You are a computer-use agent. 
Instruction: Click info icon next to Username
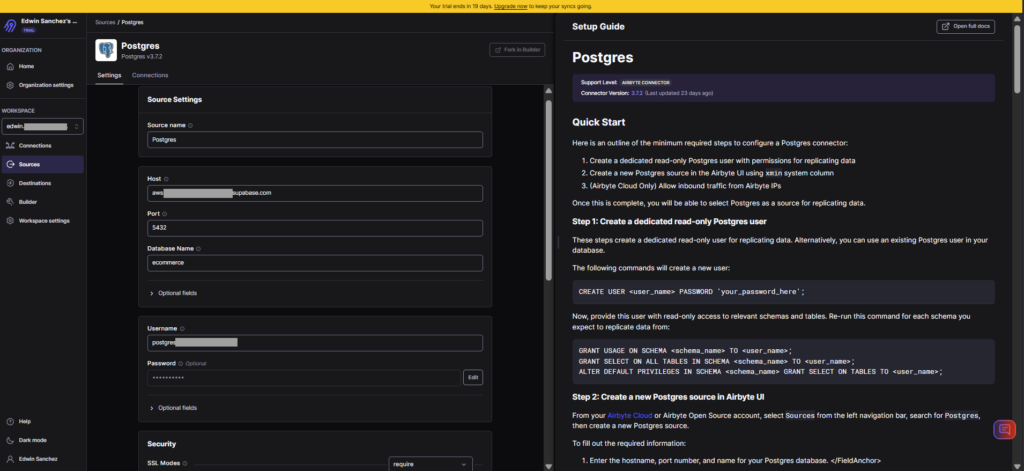point(182,329)
